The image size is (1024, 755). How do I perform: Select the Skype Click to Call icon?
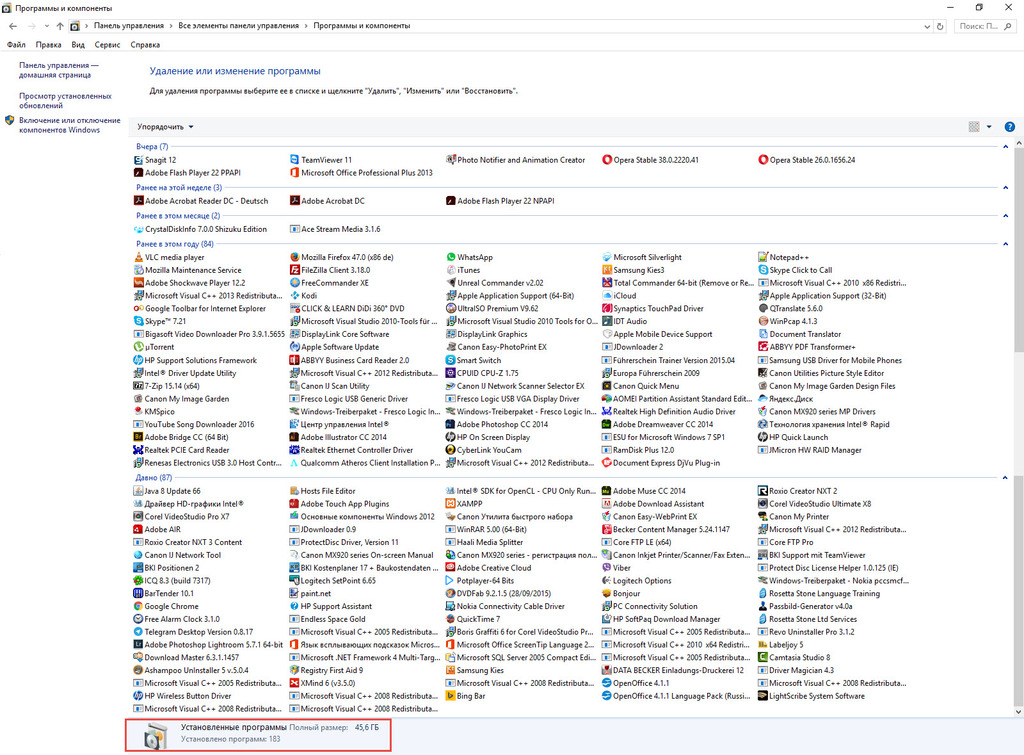763,270
